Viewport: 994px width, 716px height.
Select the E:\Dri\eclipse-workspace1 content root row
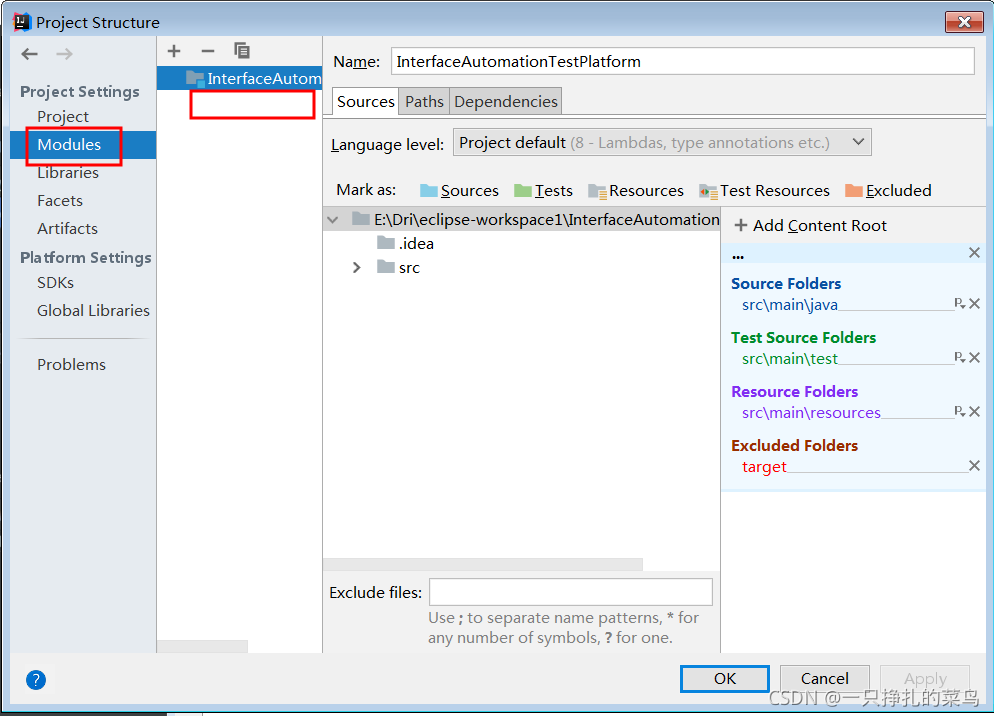point(522,219)
